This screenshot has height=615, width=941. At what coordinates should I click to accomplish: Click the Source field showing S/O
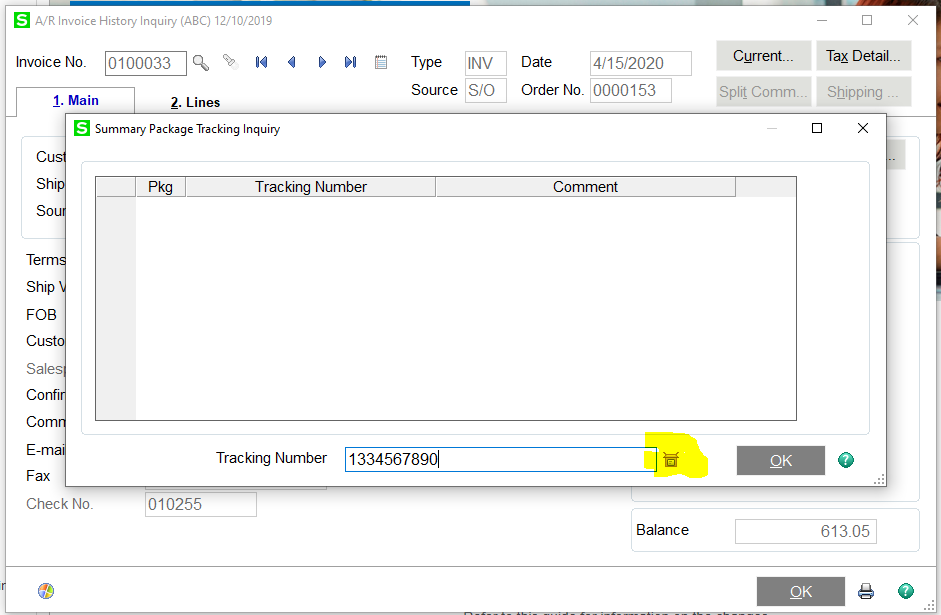pyautogui.click(x=486, y=91)
